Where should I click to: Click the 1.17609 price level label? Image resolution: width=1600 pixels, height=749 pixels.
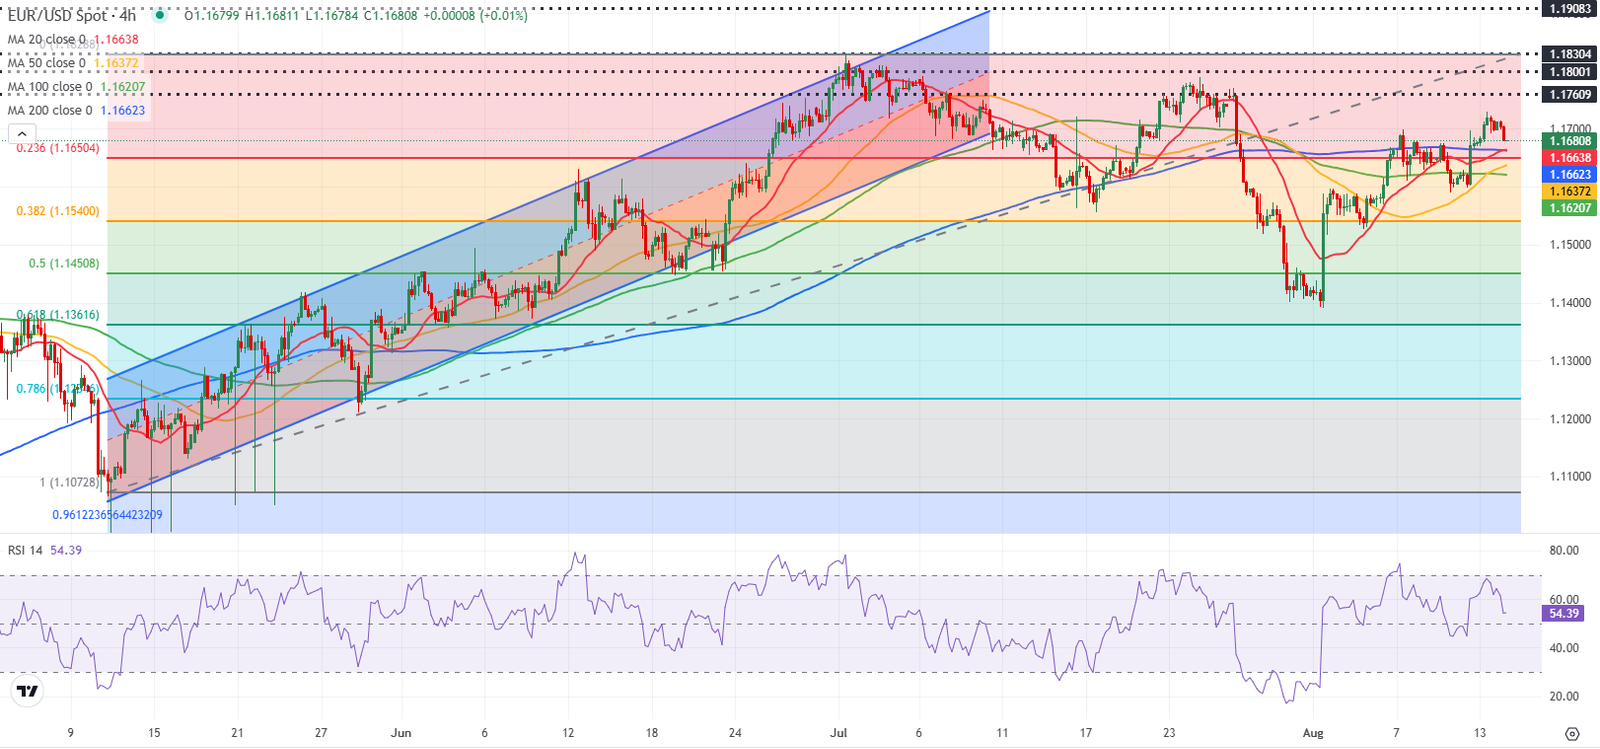click(x=1570, y=95)
